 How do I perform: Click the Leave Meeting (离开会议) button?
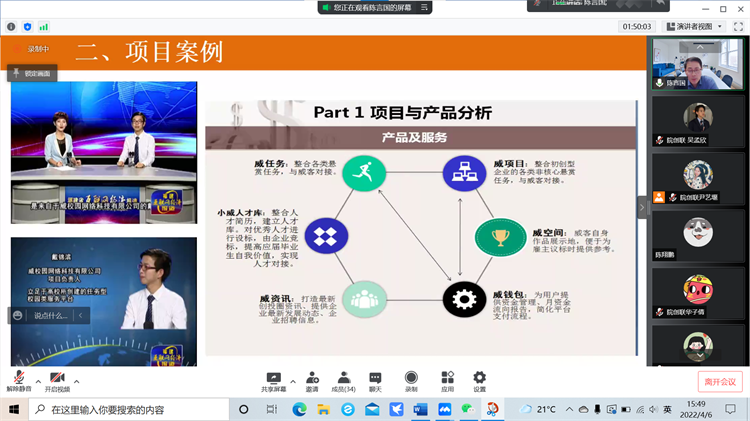click(719, 381)
